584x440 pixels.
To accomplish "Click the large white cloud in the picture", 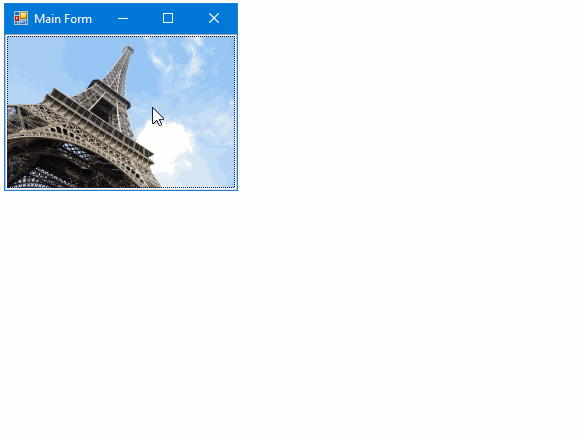I will [166, 146].
